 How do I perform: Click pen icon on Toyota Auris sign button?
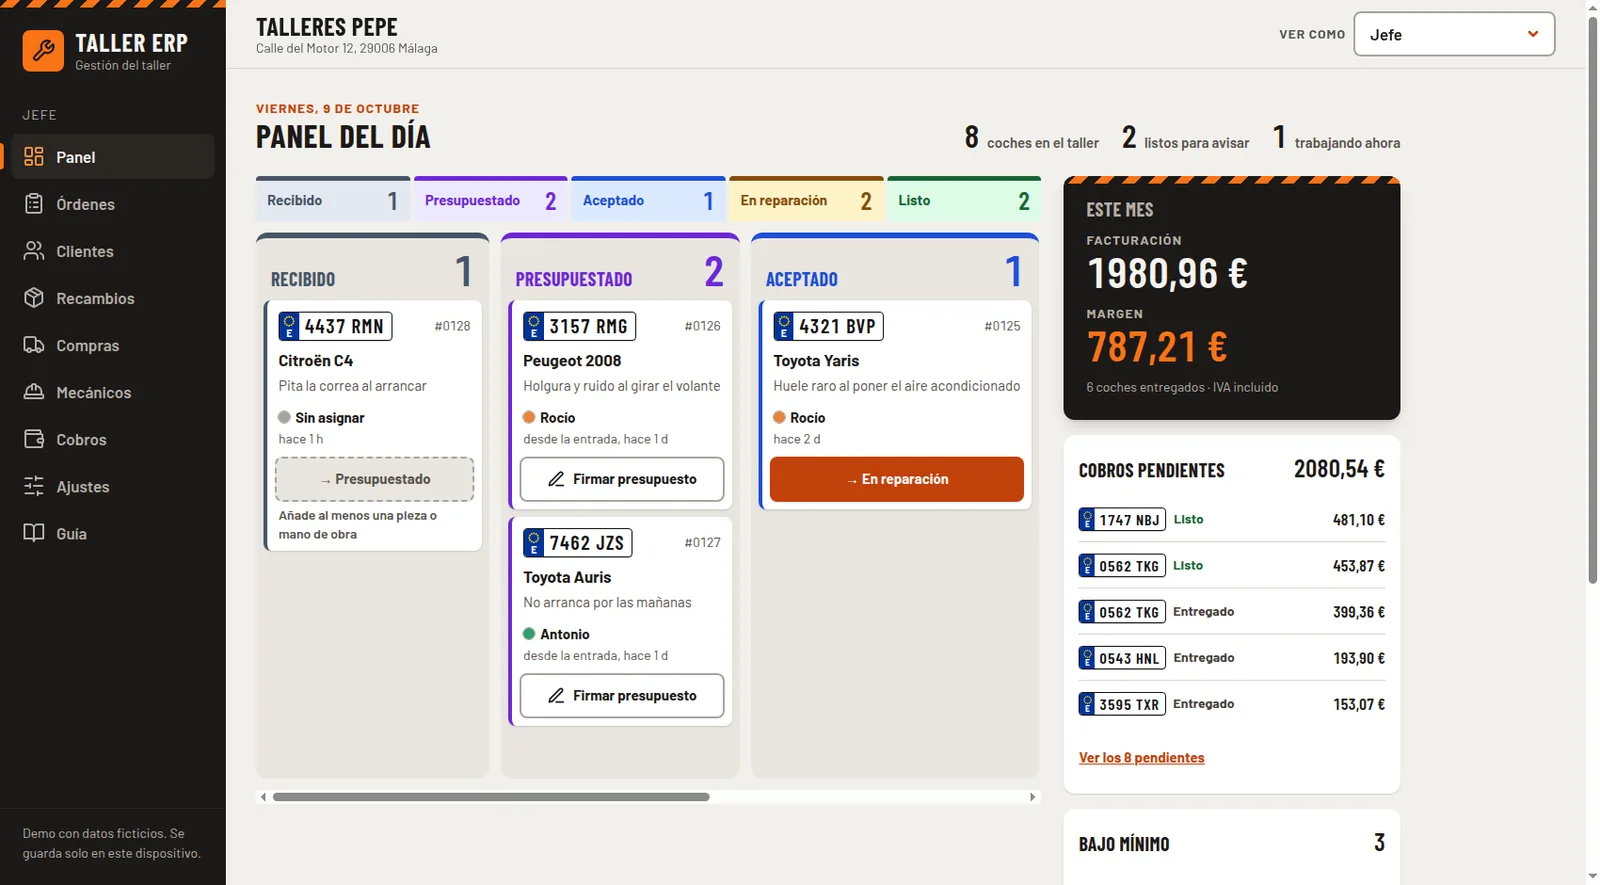coord(556,695)
